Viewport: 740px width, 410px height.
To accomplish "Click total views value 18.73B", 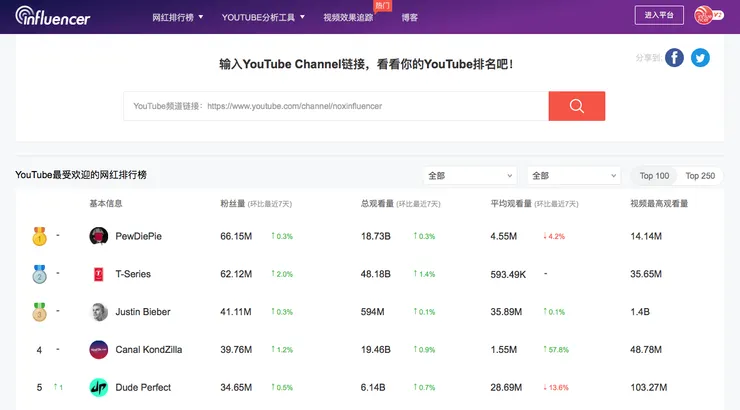I will pos(376,236).
